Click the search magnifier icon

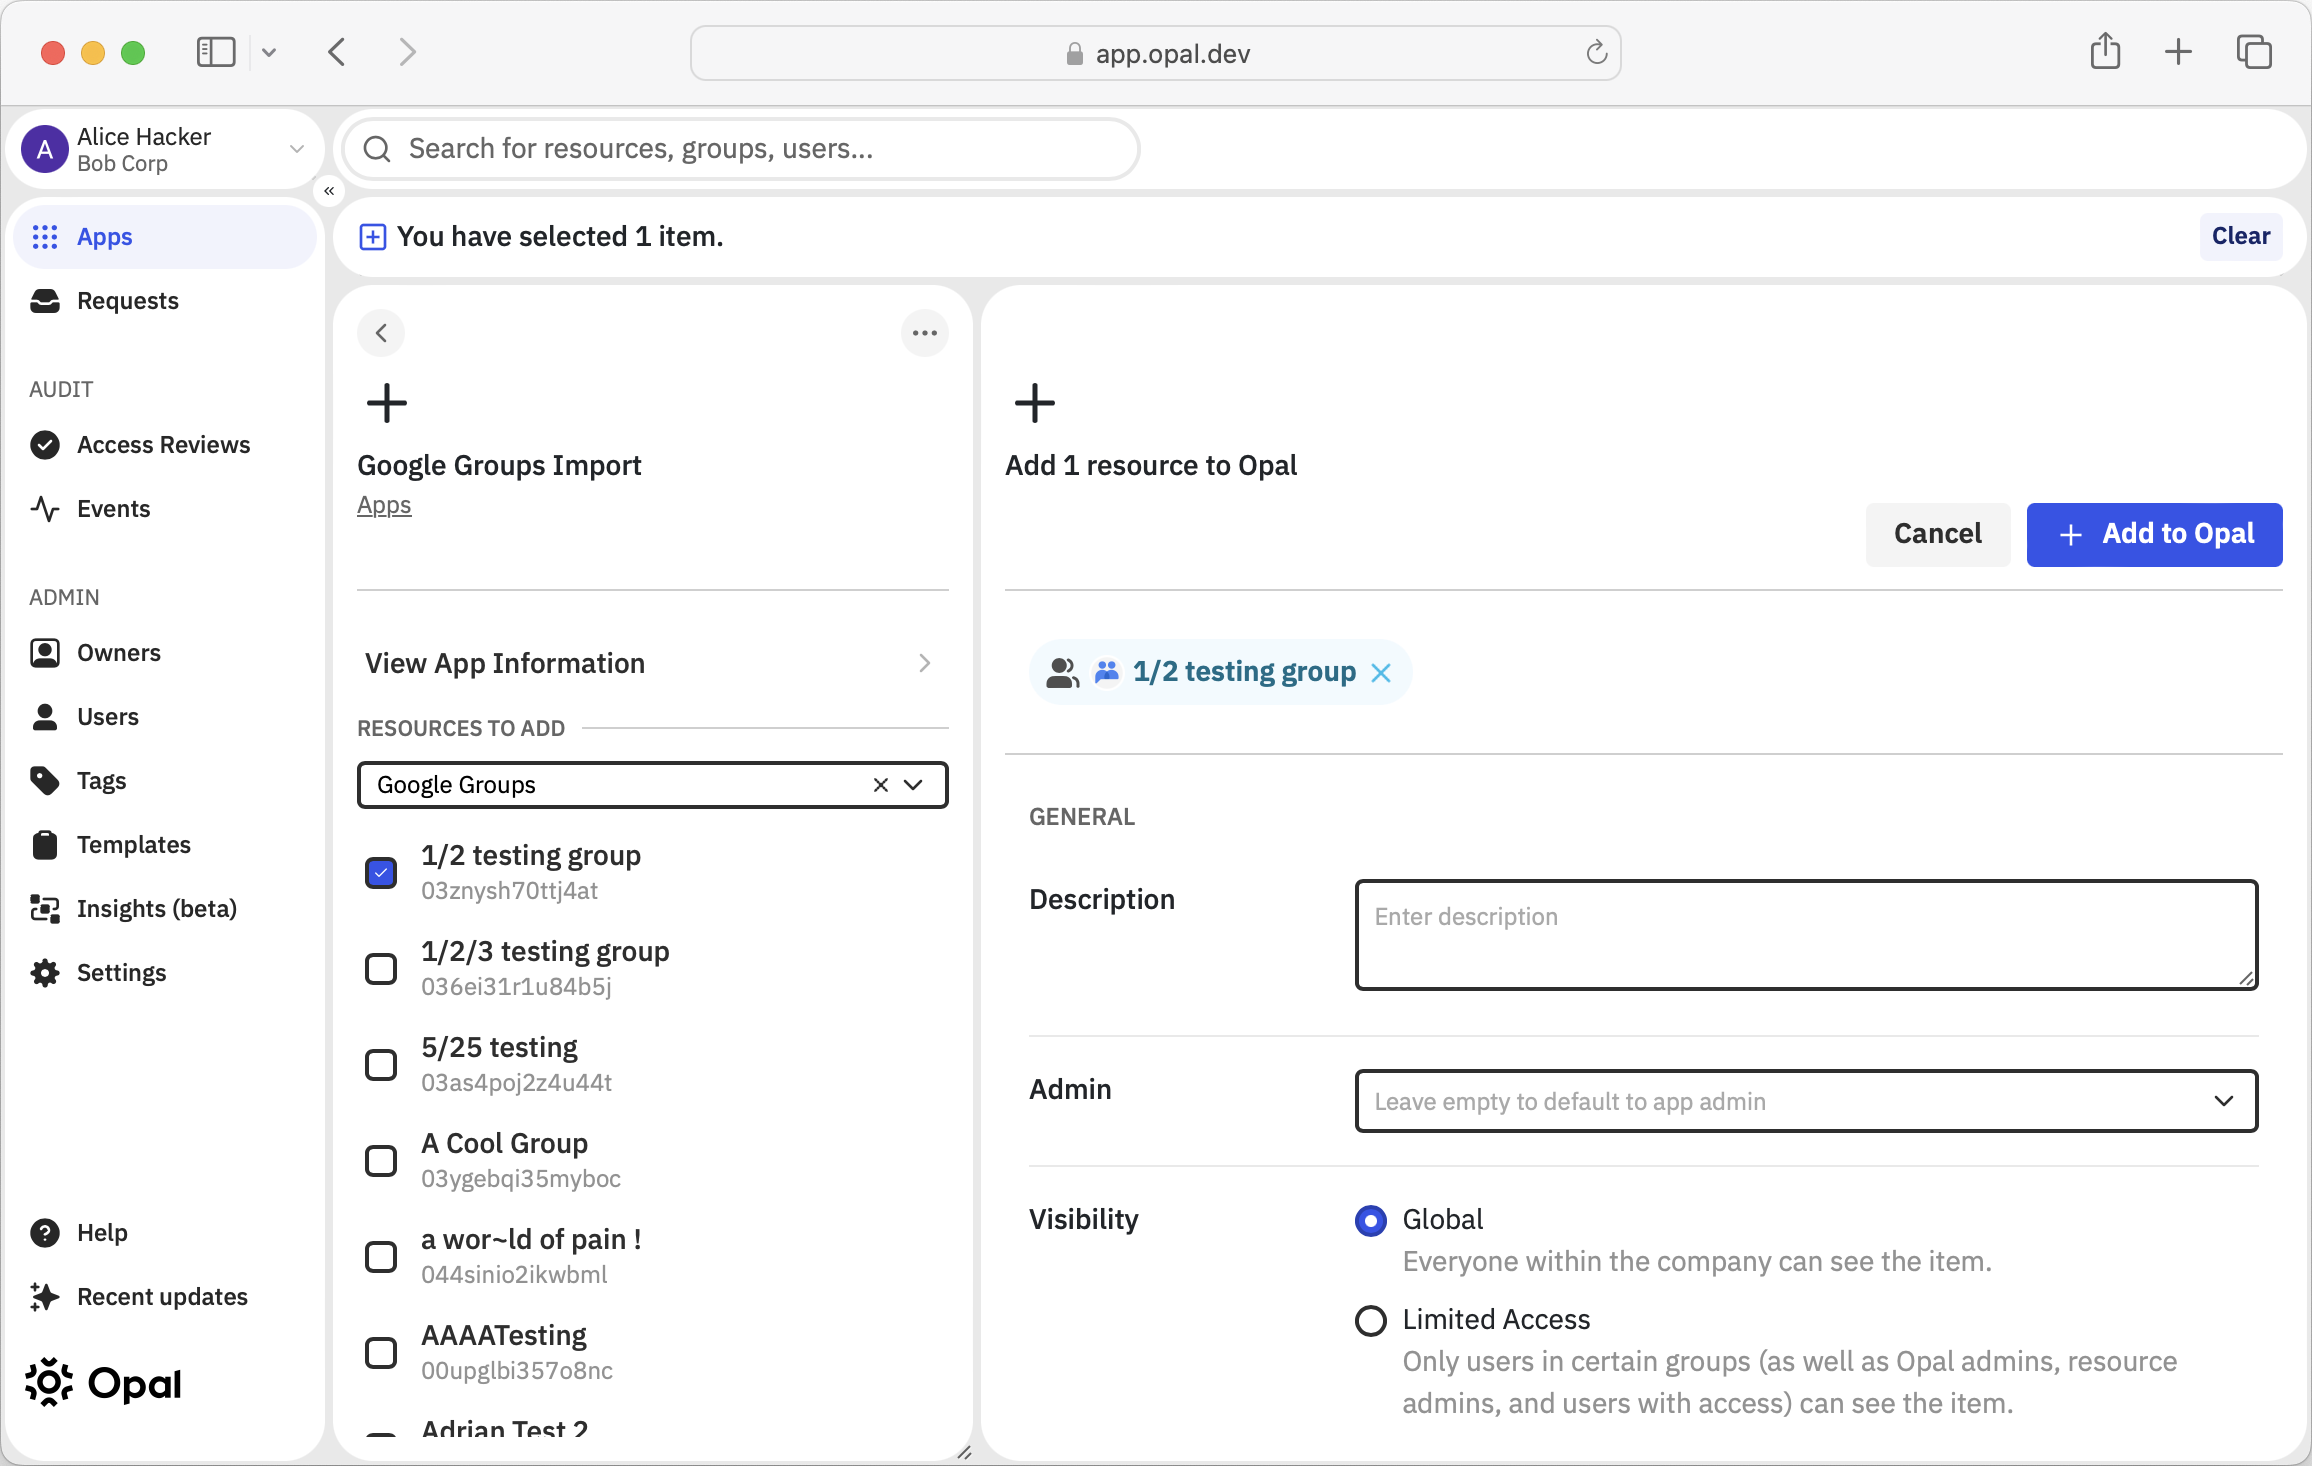pyautogui.click(x=377, y=149)
